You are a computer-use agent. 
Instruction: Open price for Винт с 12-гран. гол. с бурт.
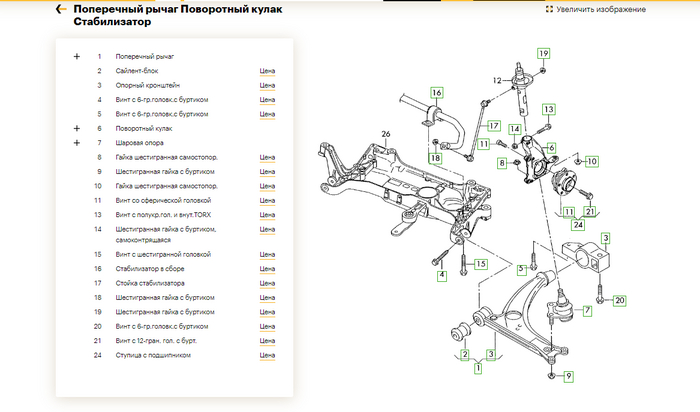coord(267,341)
